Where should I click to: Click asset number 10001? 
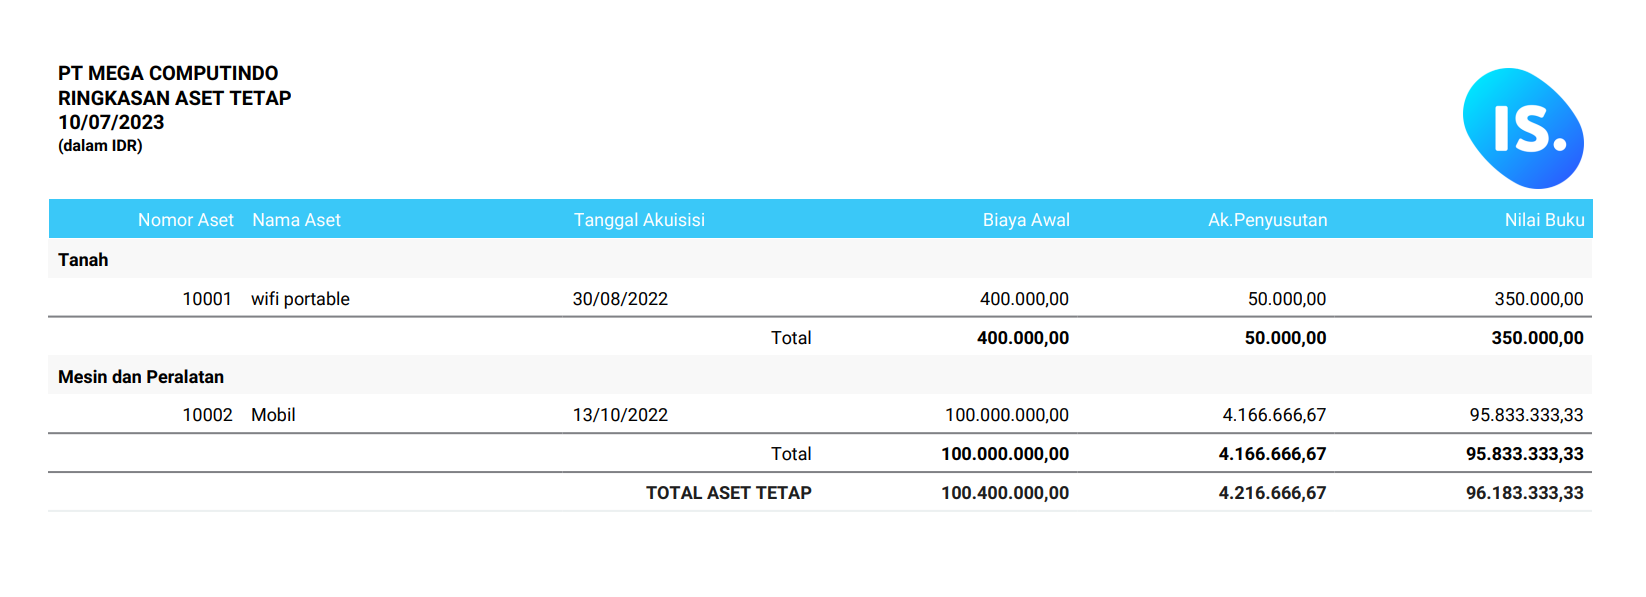[x=207, y=299]
